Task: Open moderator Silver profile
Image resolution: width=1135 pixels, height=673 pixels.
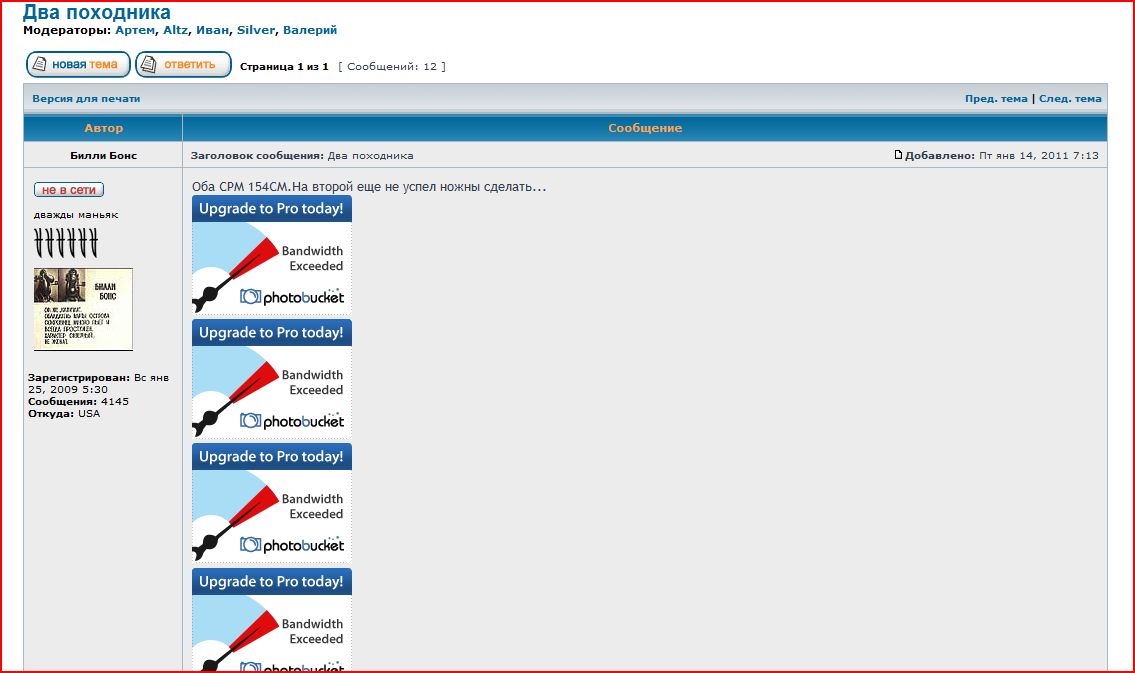Action: pos(255,31)
